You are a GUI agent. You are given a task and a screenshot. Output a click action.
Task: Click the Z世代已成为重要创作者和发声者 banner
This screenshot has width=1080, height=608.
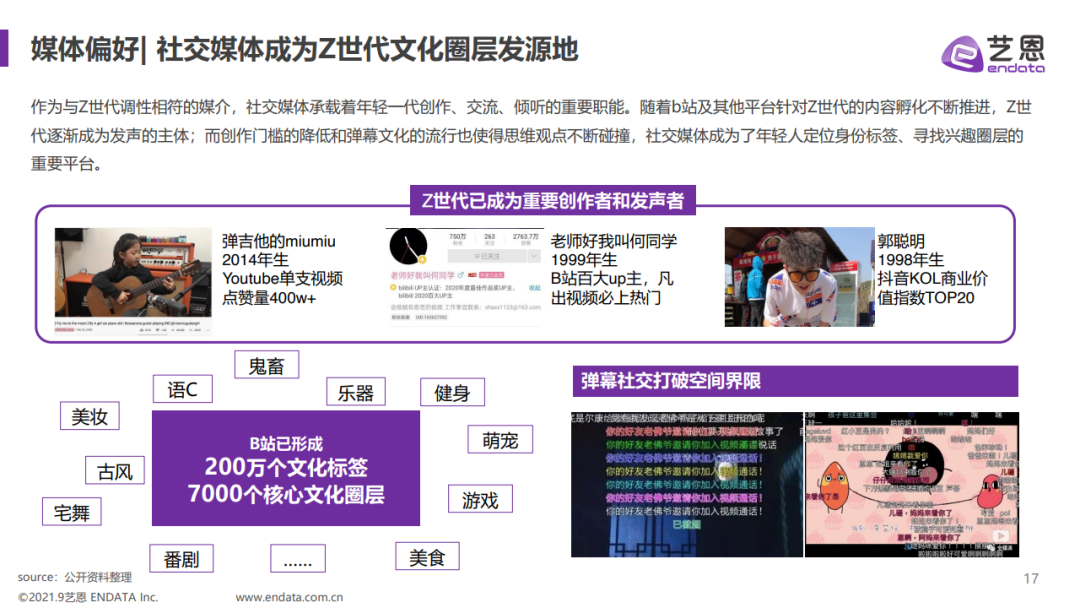click(x=552, y=200)
